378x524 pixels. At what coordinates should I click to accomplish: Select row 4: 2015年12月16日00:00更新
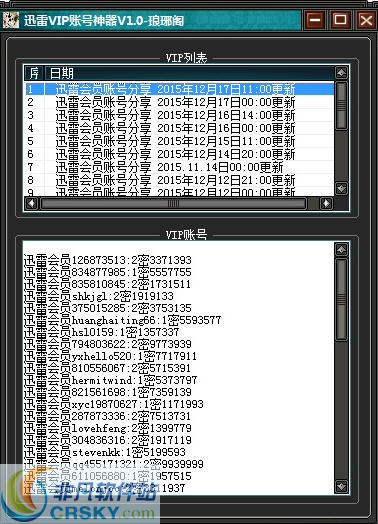180,128
